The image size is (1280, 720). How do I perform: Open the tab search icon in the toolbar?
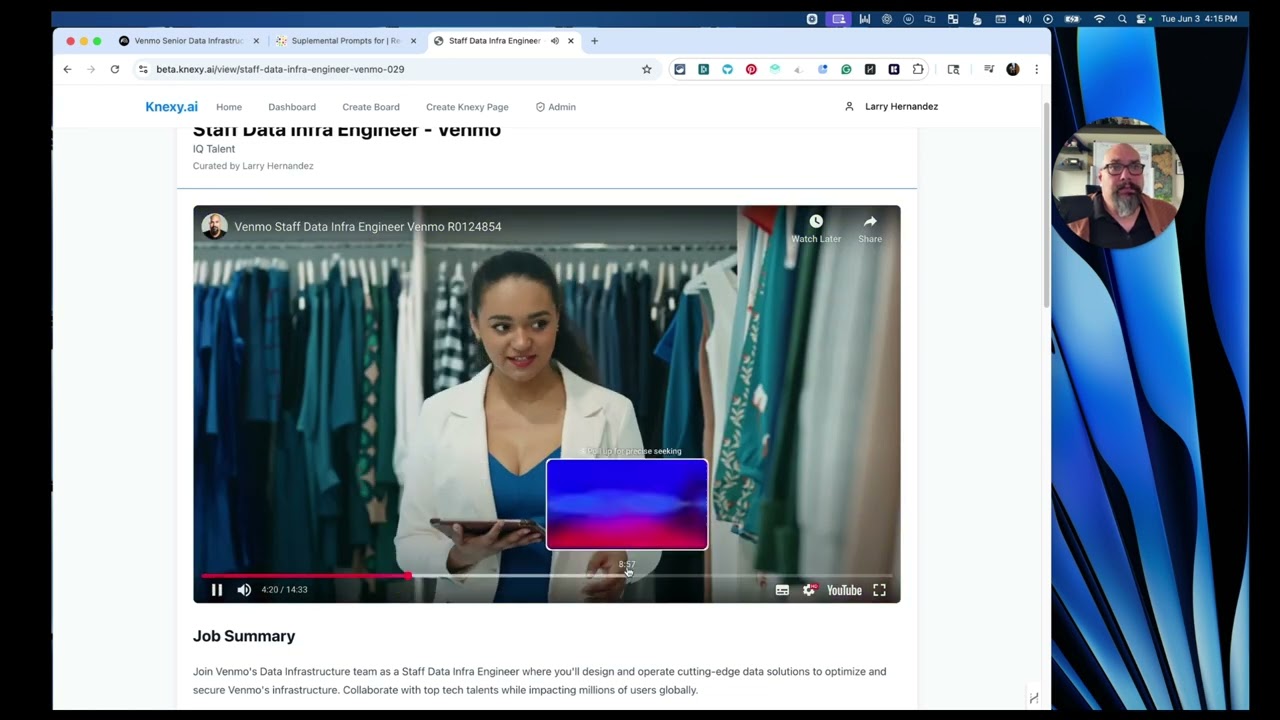[x=953, y=69]
